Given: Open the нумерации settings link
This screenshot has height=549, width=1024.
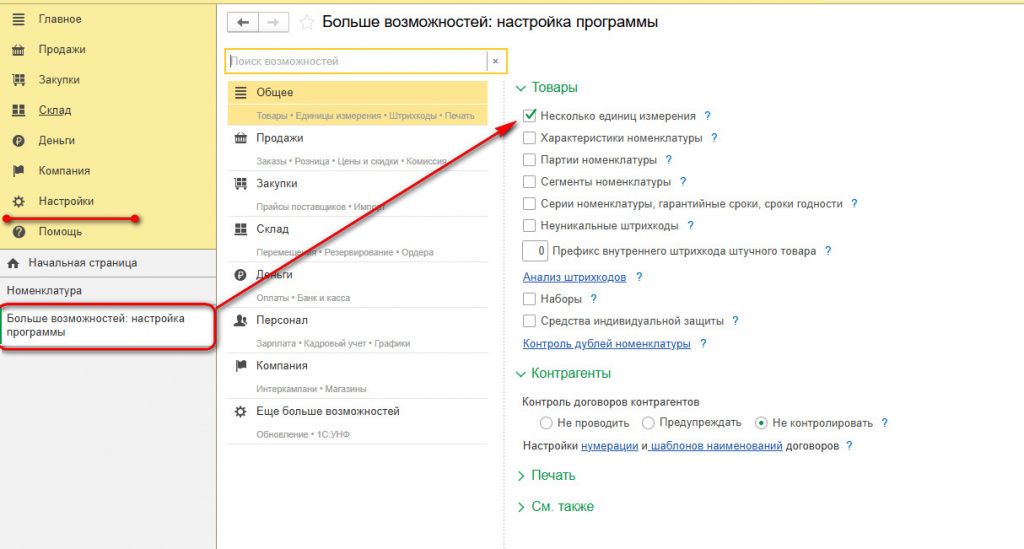Looking at the screenshot, I should click(609, 447).
